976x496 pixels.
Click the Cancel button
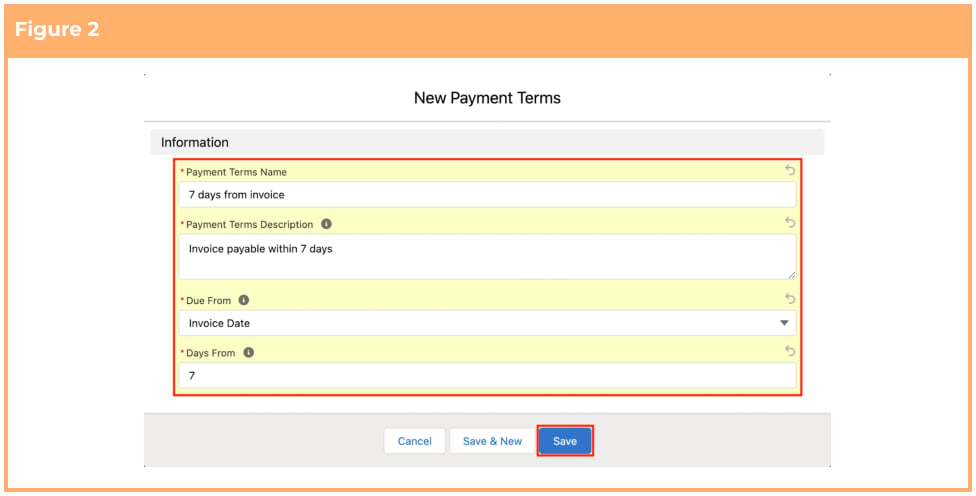coord(415,441)
